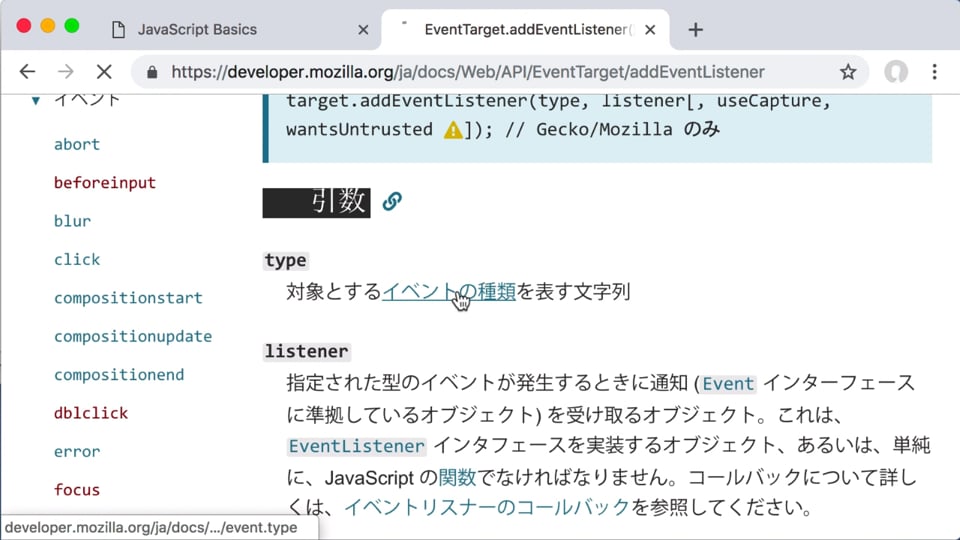Open the Event interface link

click(729, 384)
